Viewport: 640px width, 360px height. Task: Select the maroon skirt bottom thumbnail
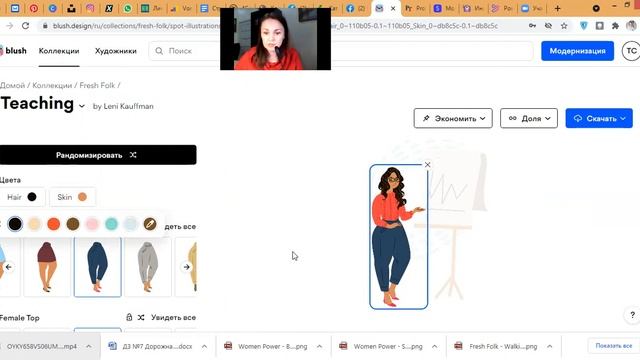pos(47,267)
